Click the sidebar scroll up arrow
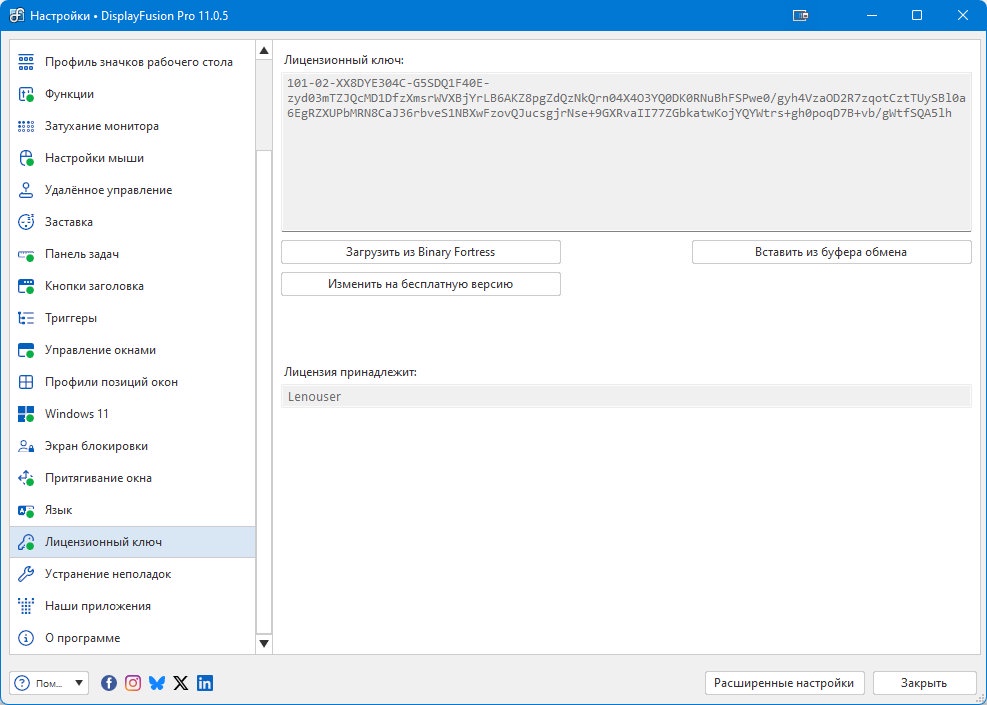987x705 pixels. click(264, 50)
